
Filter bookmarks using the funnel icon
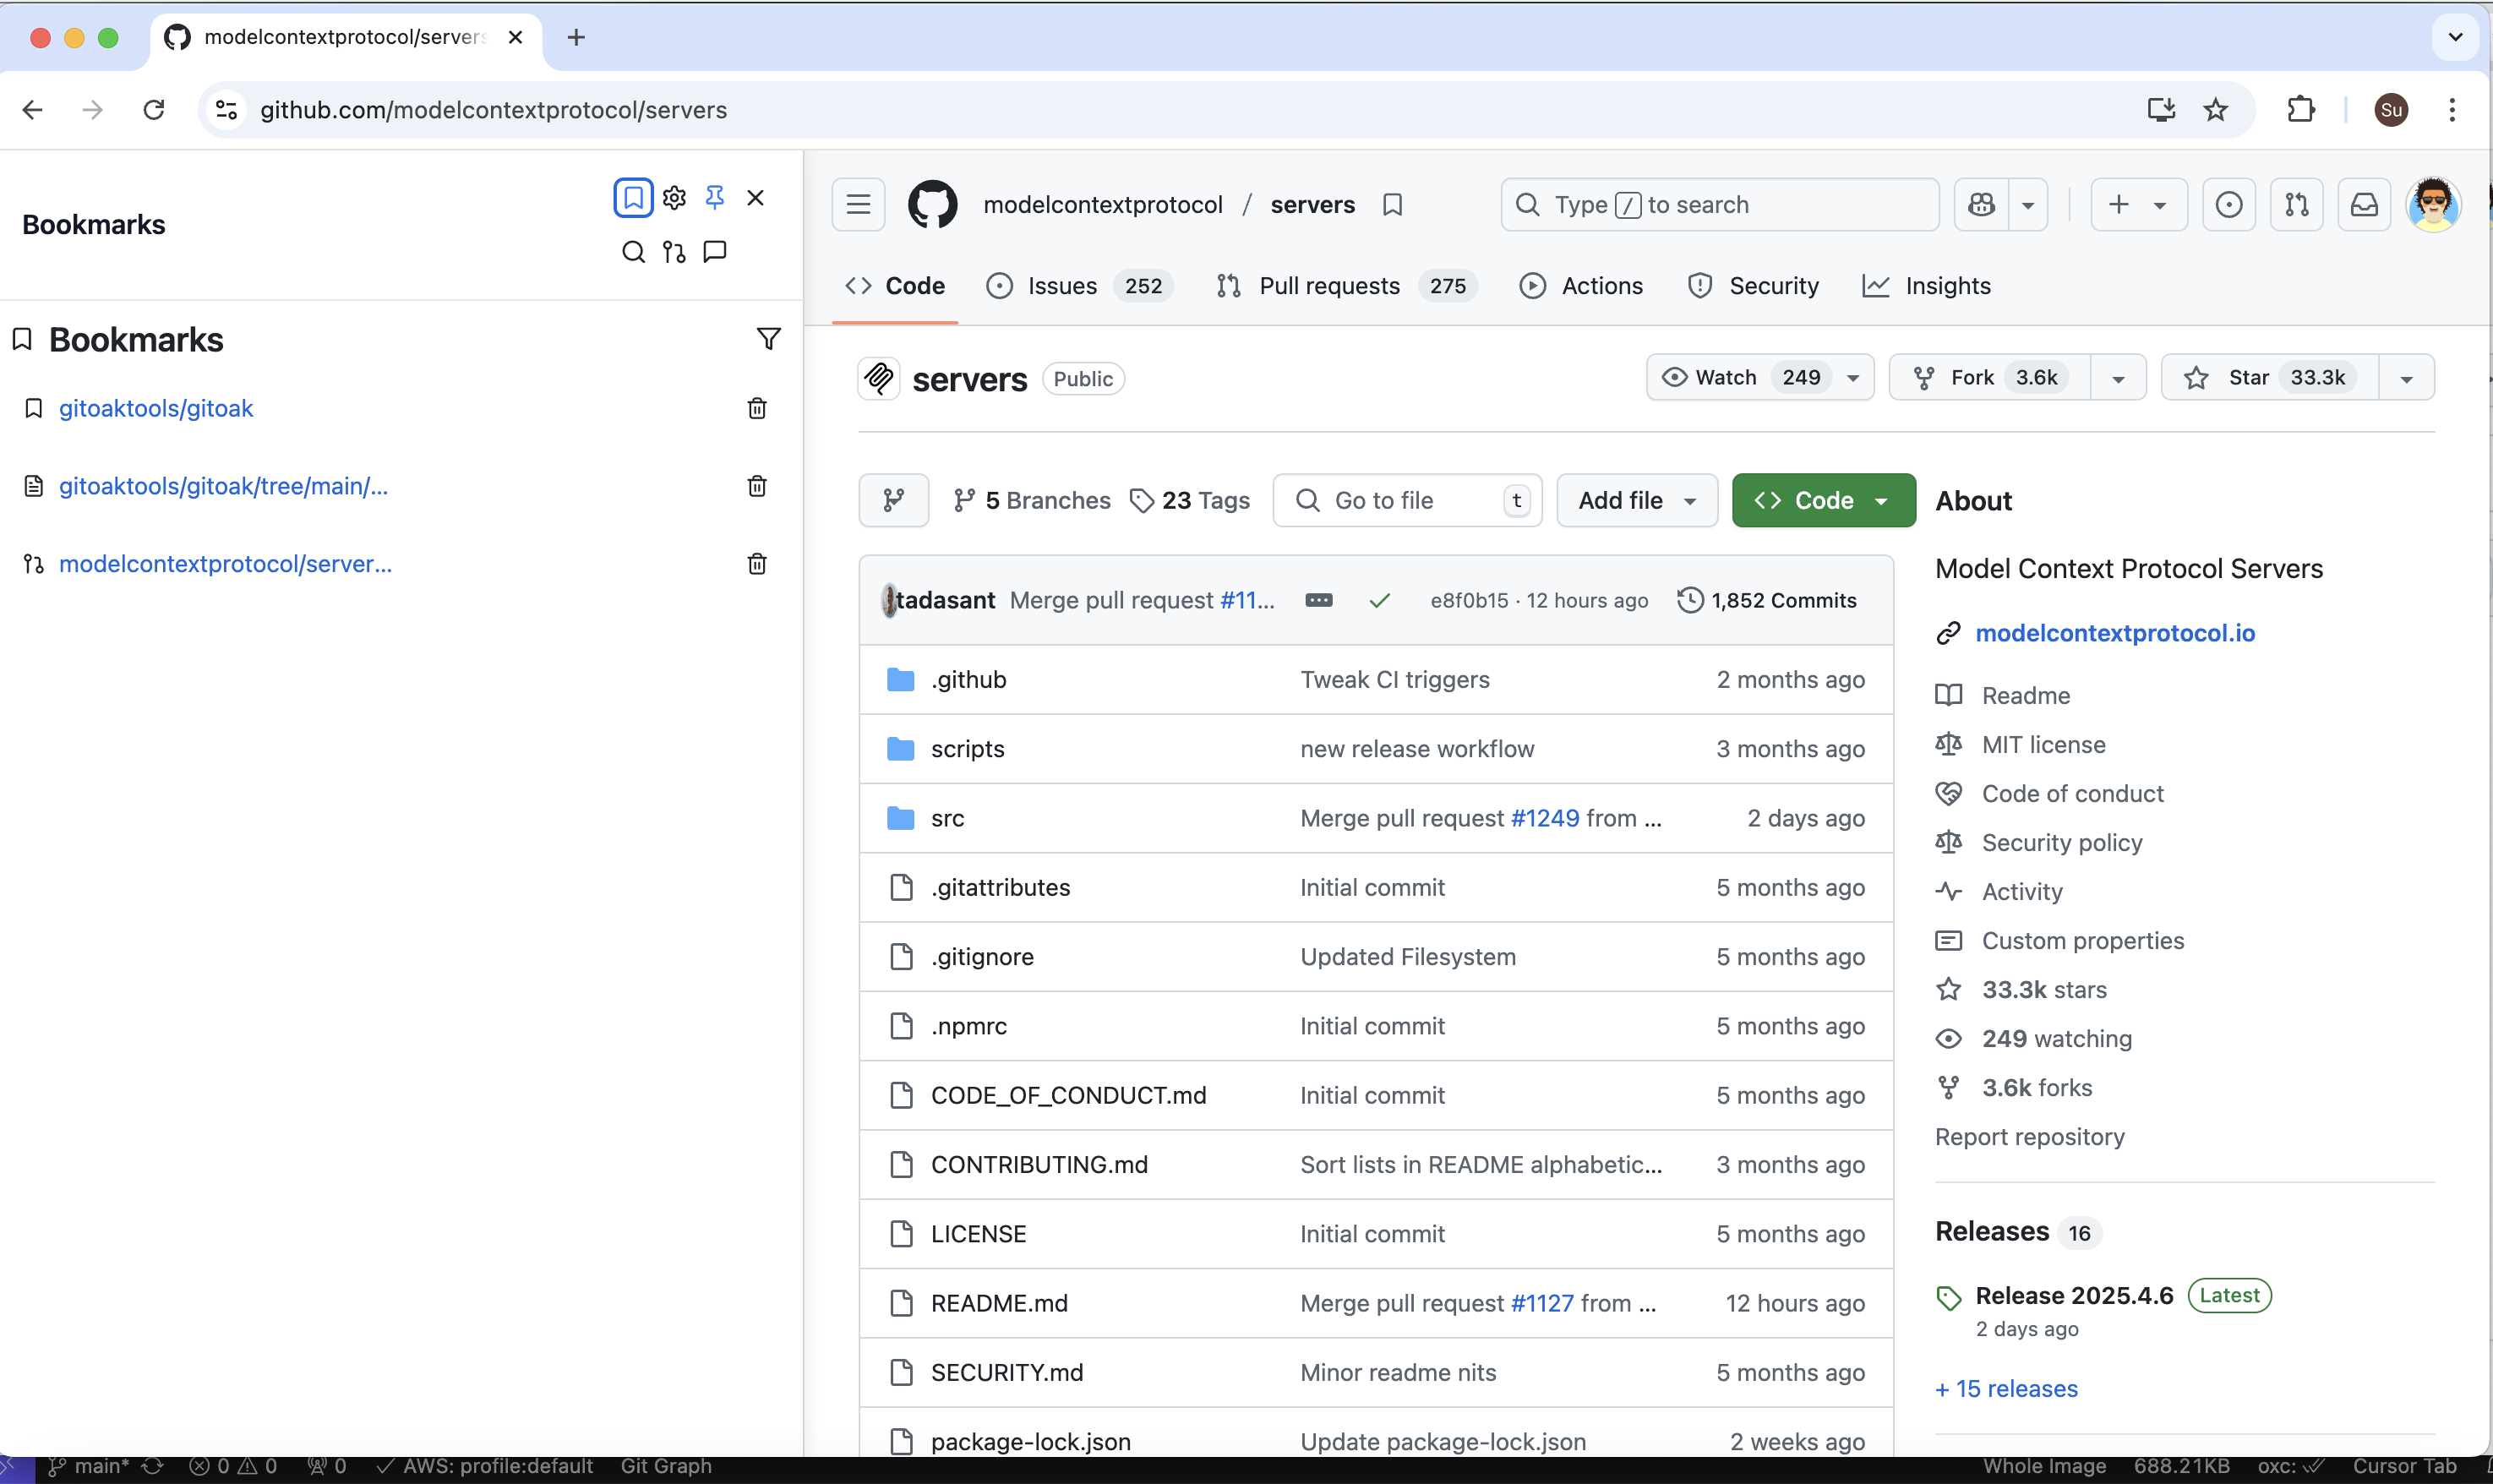(x=768, y=339)
